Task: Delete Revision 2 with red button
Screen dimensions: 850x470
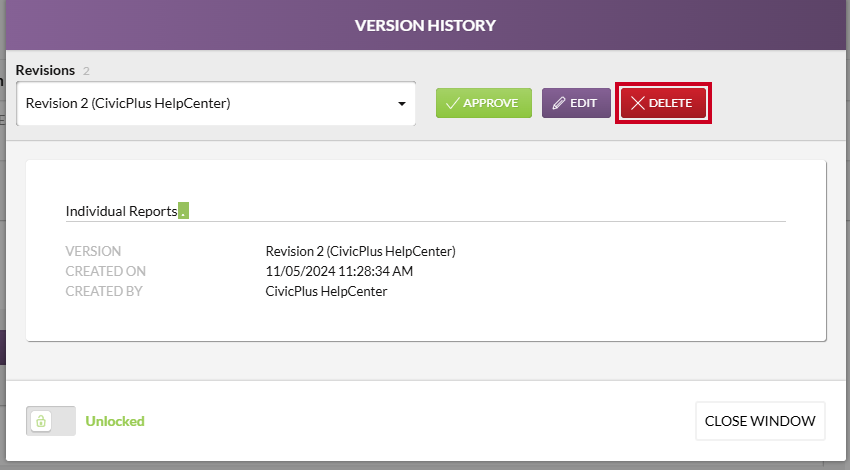Action: click(663, 103)
